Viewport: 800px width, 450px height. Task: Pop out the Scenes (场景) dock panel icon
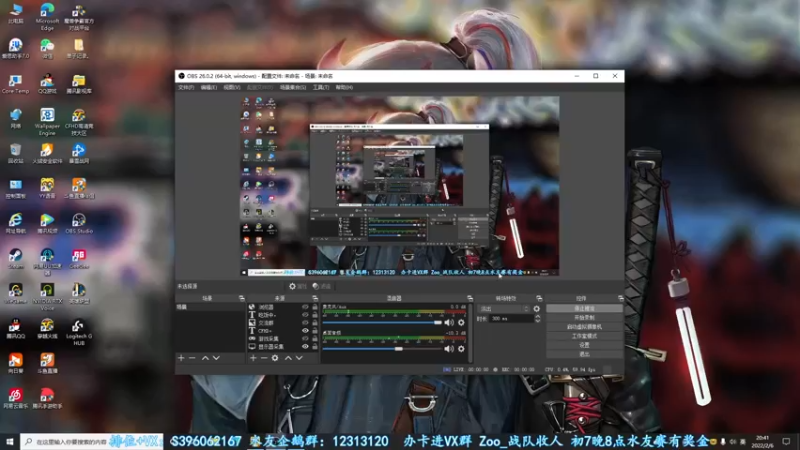(x=242, y=298)
